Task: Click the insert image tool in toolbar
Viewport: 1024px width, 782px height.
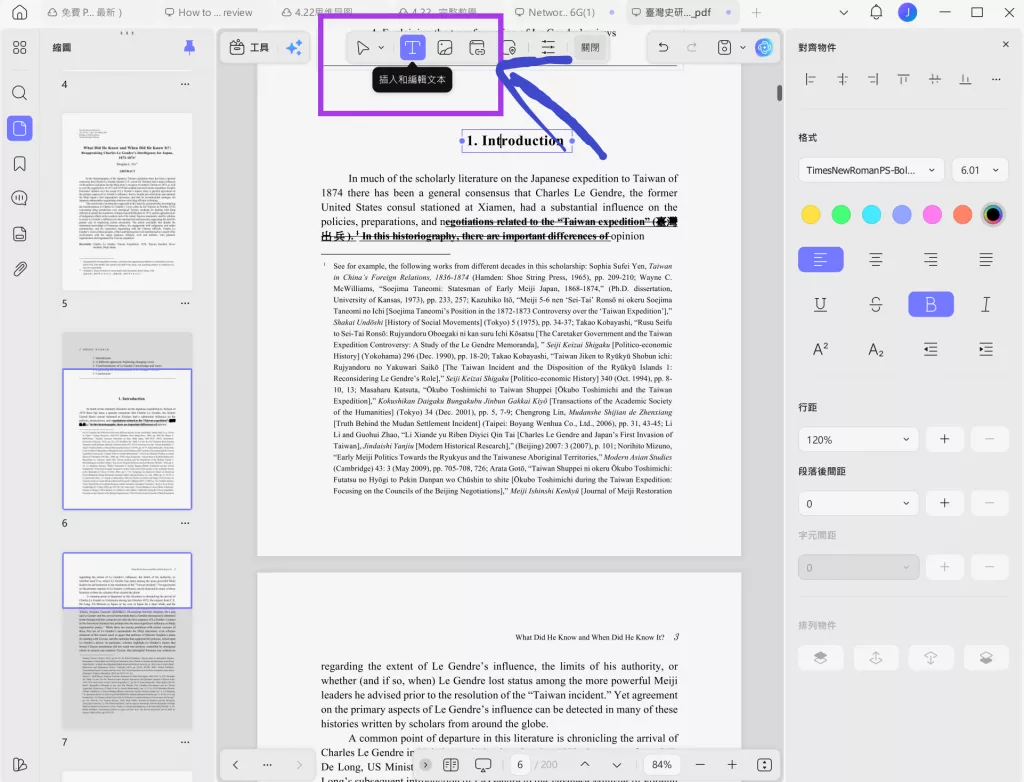Action: pos(445,47)
